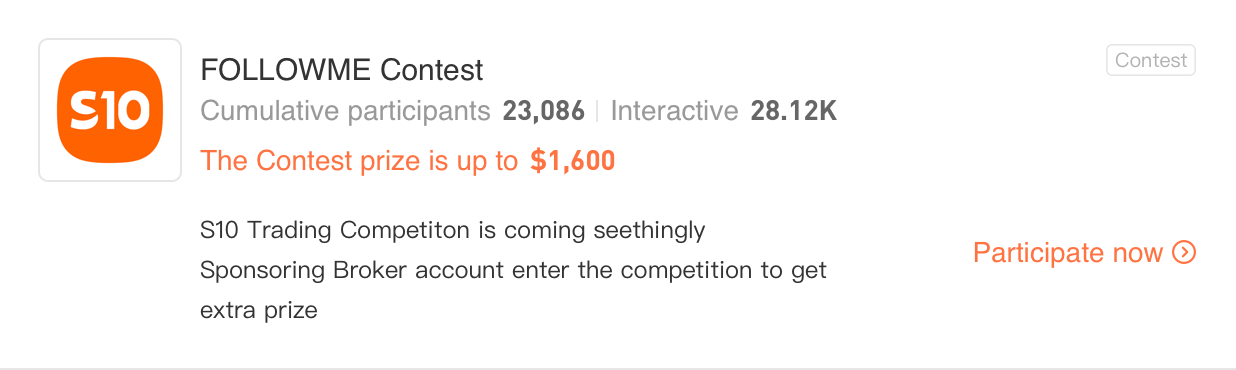The image size is (1236, 370).
Task: Click the vertical divider between participants and Interactive
Action: (x=597, y=111)
